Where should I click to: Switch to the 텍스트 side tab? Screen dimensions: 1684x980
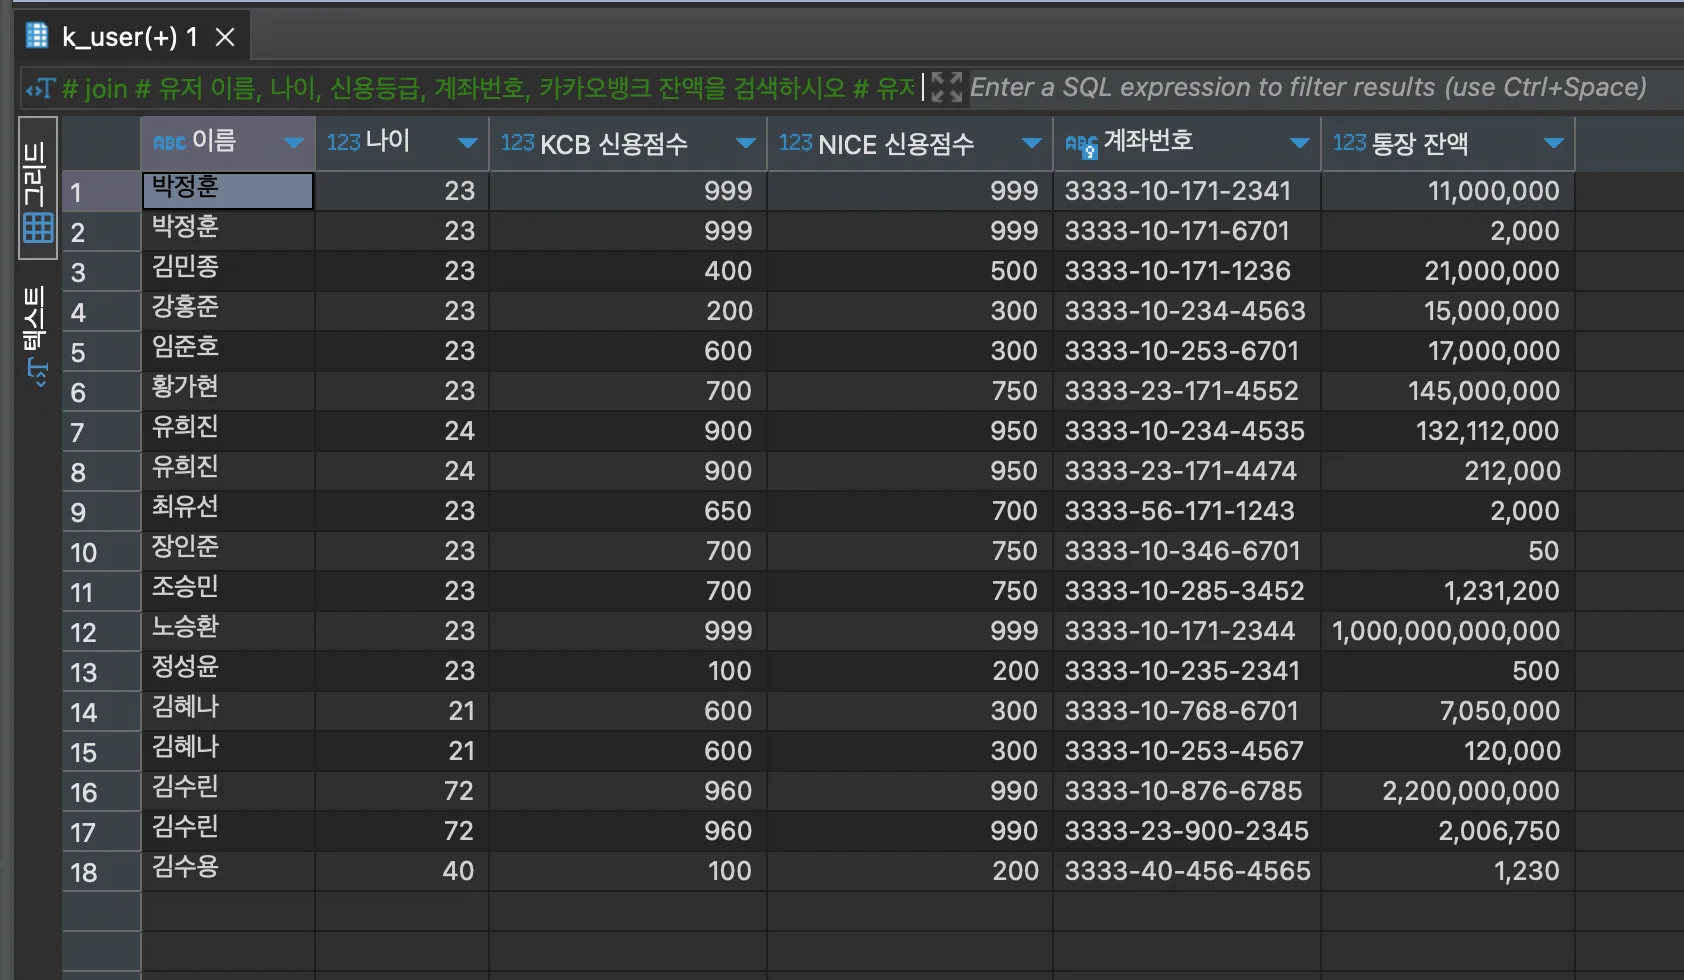(x=37, y=335)
